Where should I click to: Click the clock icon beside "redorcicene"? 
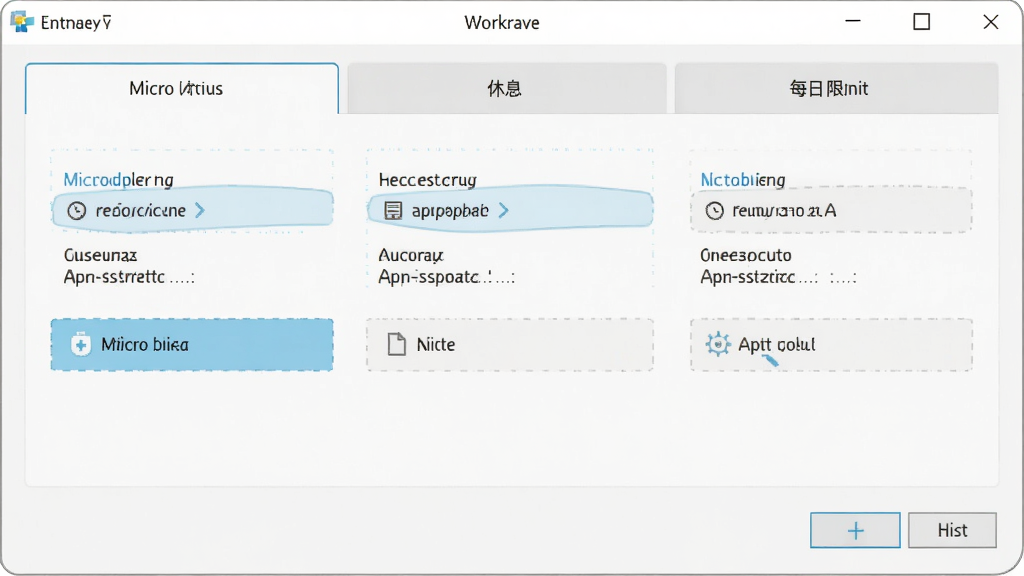pos(77,210)
